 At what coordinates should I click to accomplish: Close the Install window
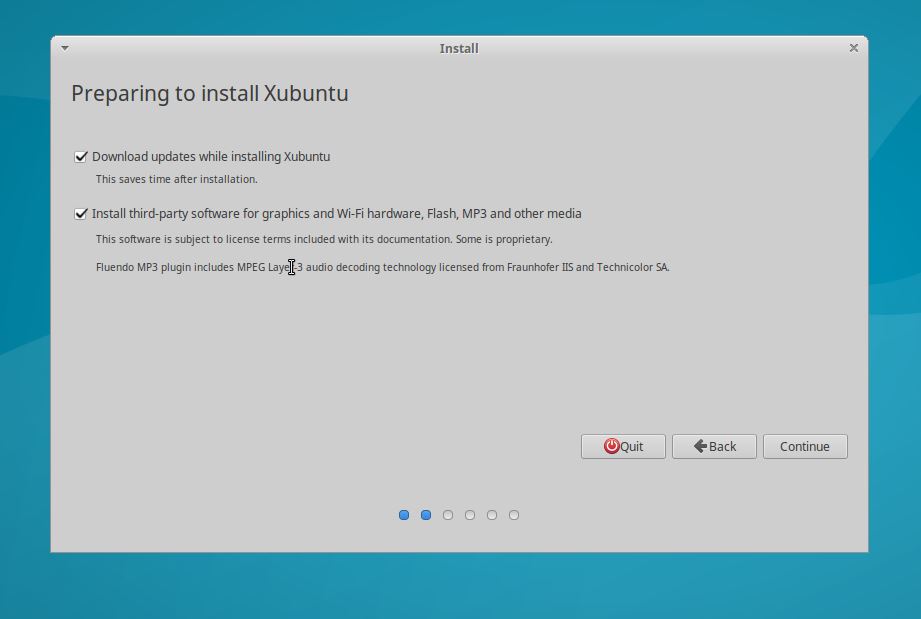pyautogui.click(x=854, y=48)
